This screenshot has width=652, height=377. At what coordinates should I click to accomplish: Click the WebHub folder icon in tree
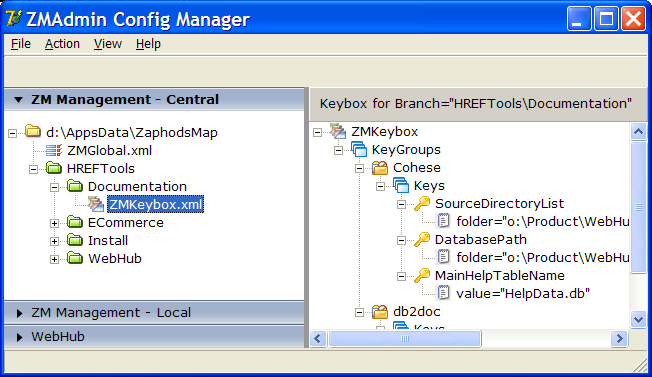(x=75, y=258)
